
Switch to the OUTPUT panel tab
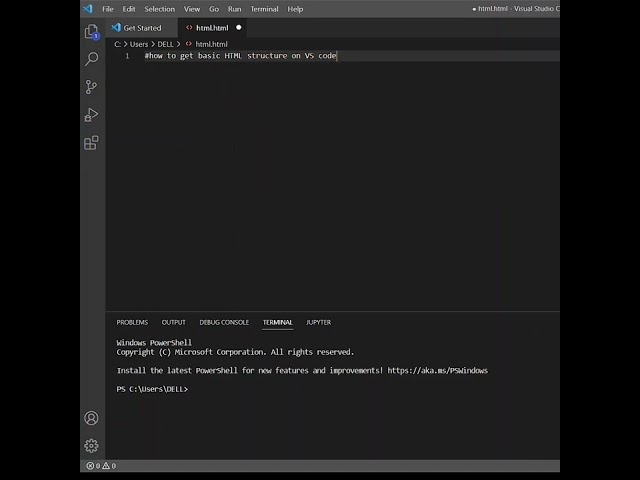[x=173, y=322]
